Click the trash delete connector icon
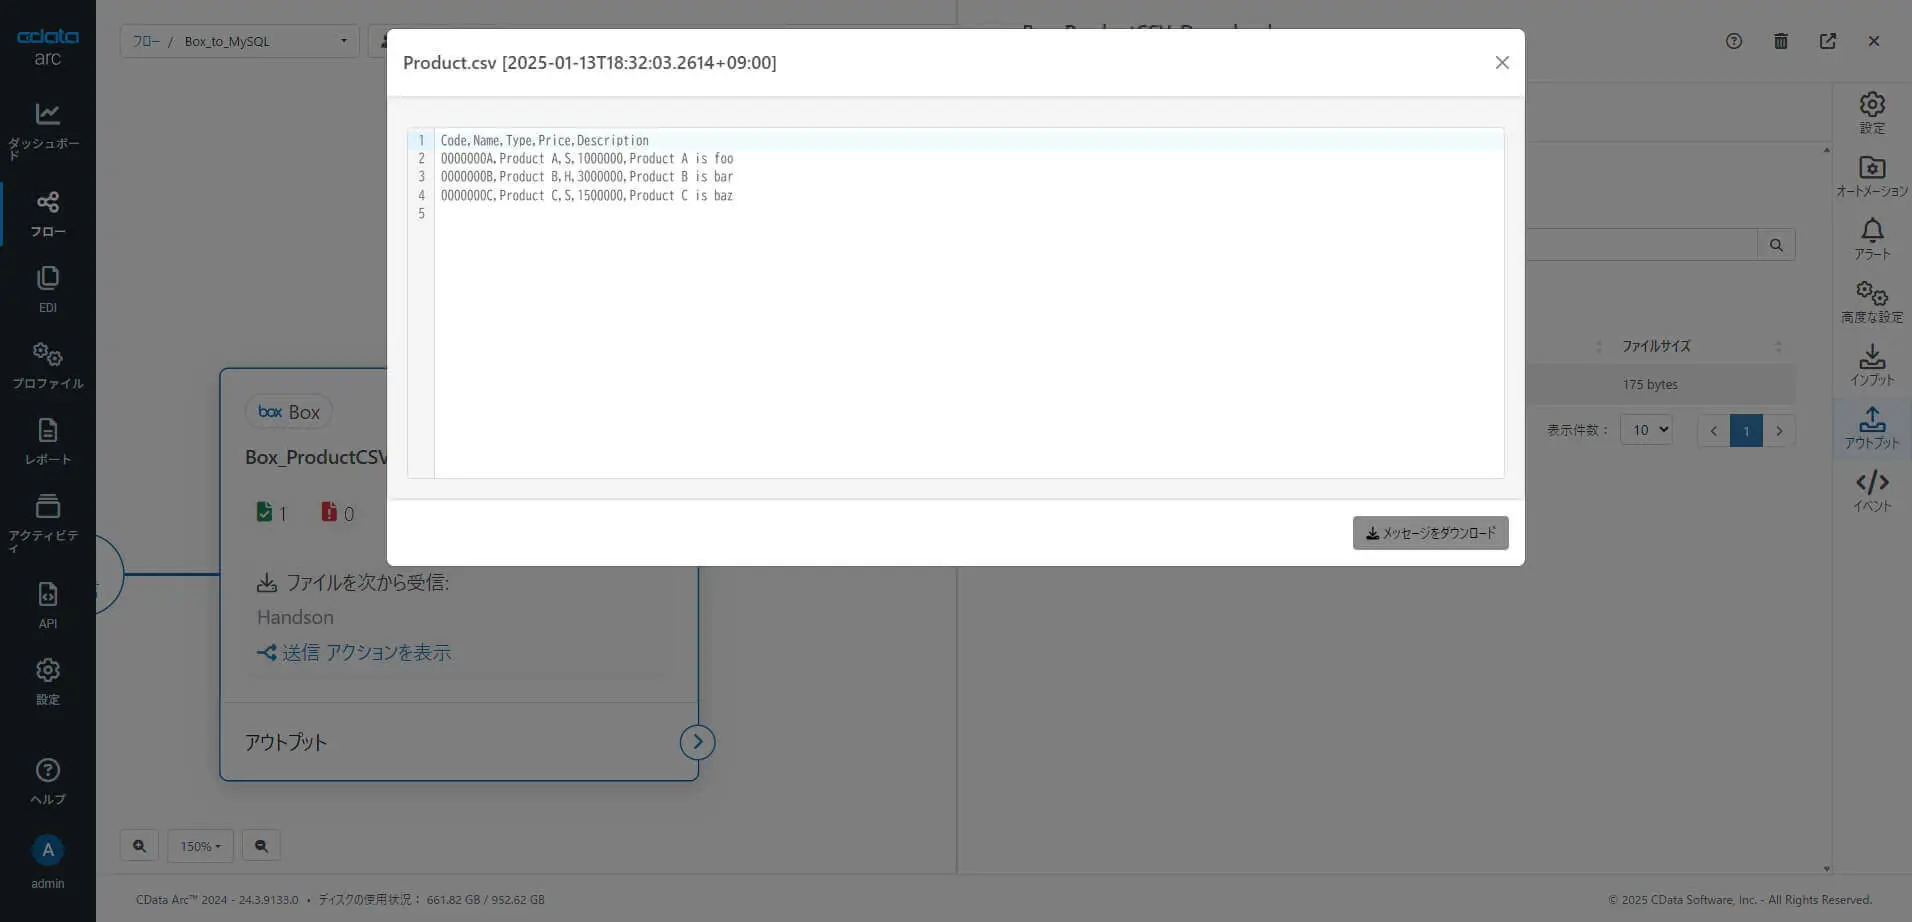The height and width of the screenshot is (922, 1912). tap(1781, 41)
